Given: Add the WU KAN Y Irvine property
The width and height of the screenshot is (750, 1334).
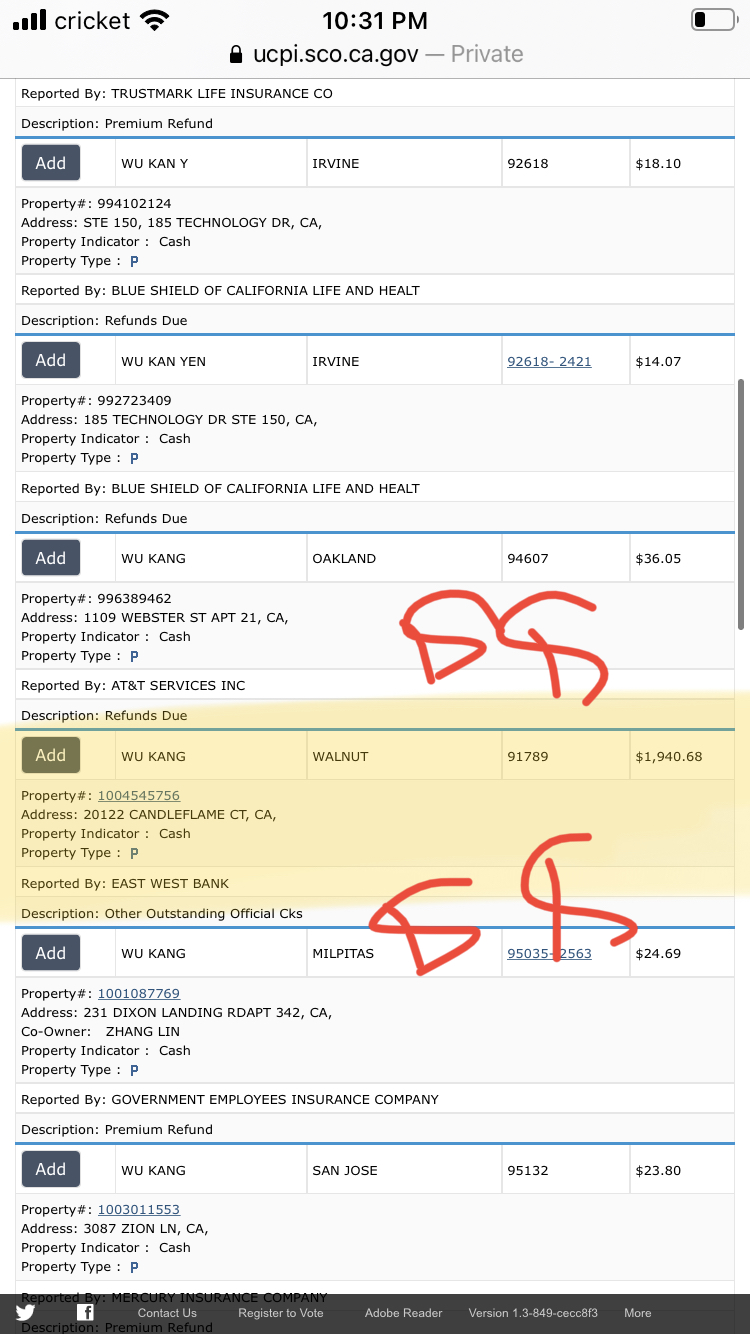Looking at the screenshot, I should click(51, 163).
